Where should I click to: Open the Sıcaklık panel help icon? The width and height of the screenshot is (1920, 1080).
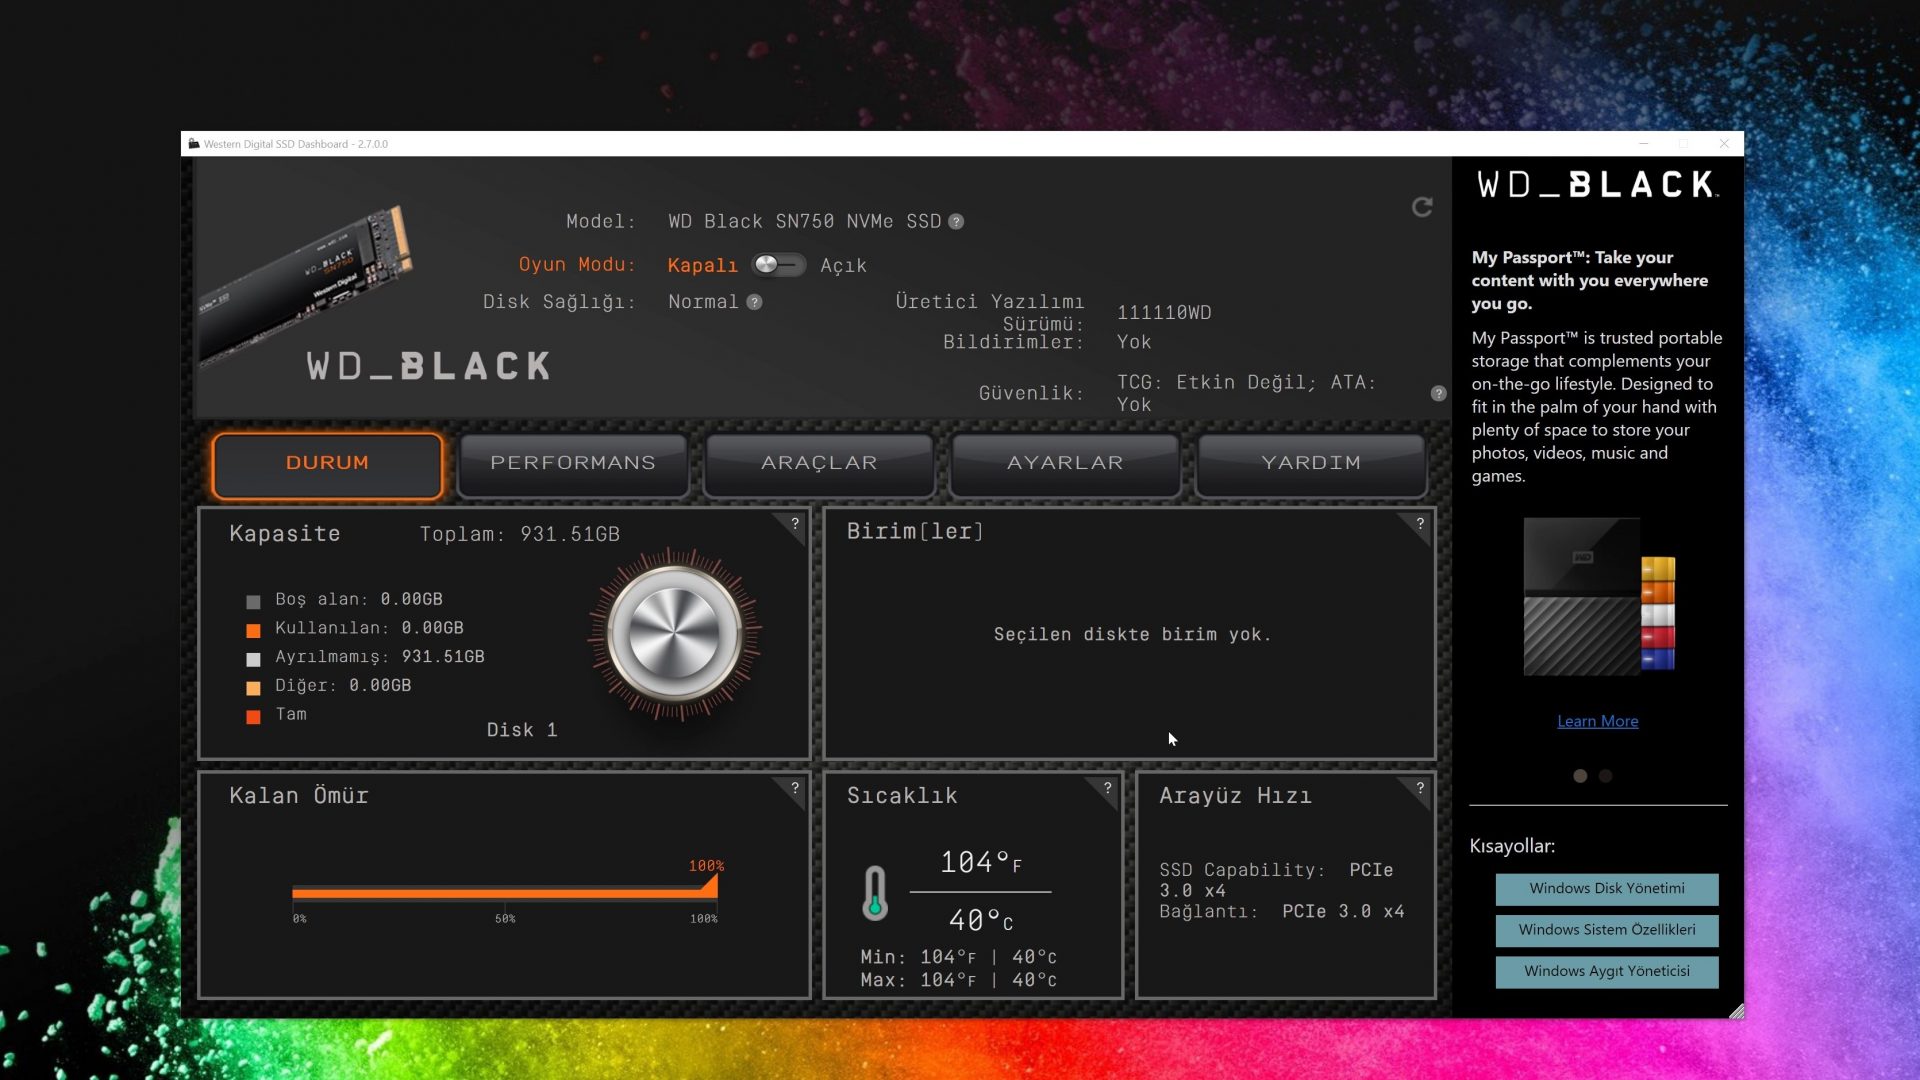[1106, 786]
